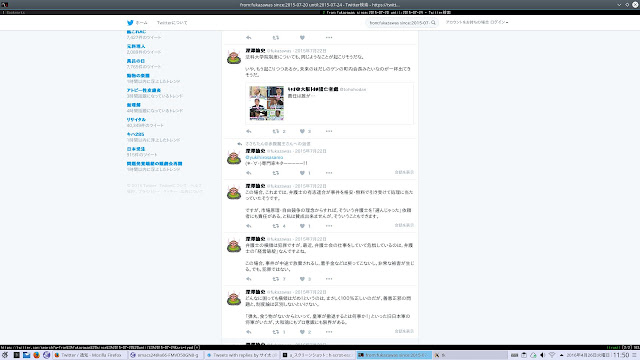The width and height of the screenshot is (640, 360).
Task: Open the ログイン login dropdown in the header
Action: pos(499,22)
